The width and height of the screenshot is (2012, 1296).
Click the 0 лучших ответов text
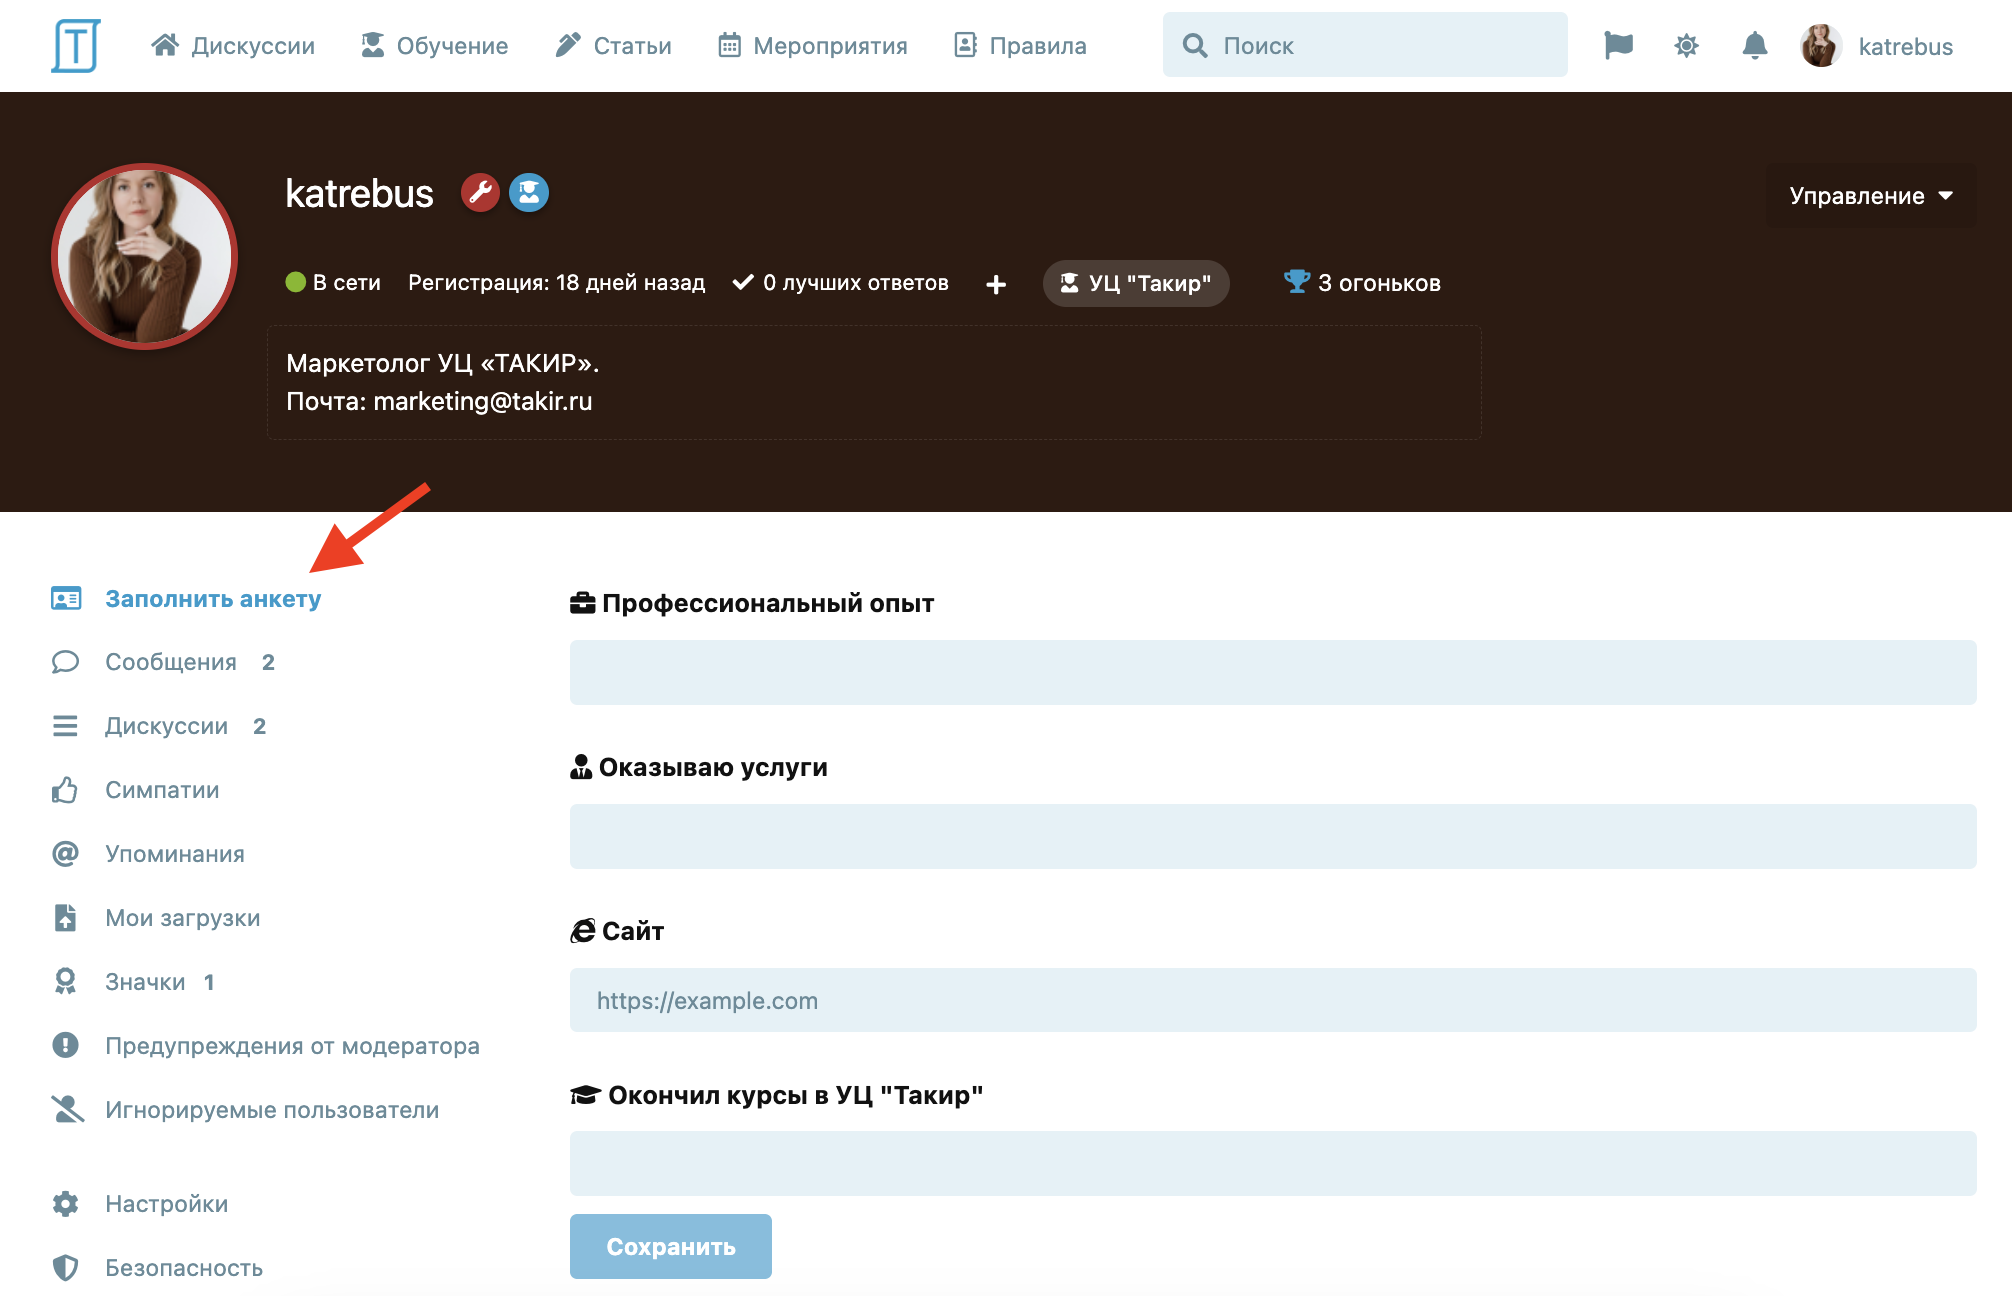click(855, 283)
